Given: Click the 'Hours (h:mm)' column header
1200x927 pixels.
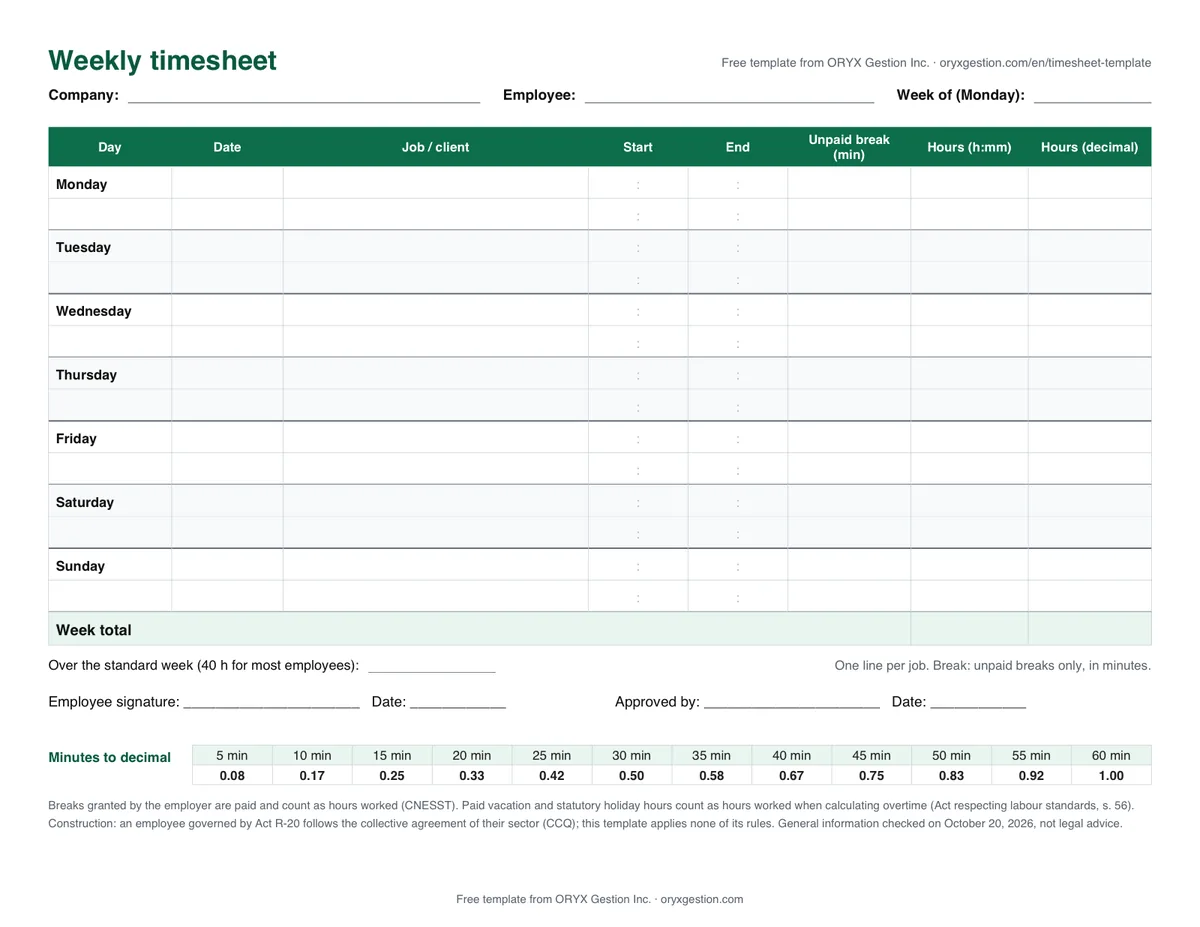Looking at the screenshot, I should 969,147.
